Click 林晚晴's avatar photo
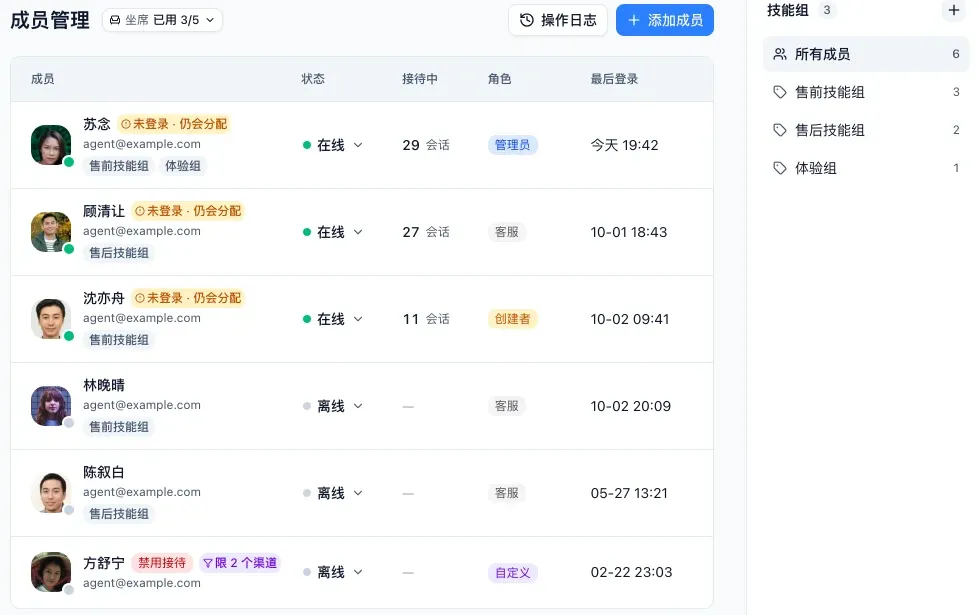 tap(51, 406)
